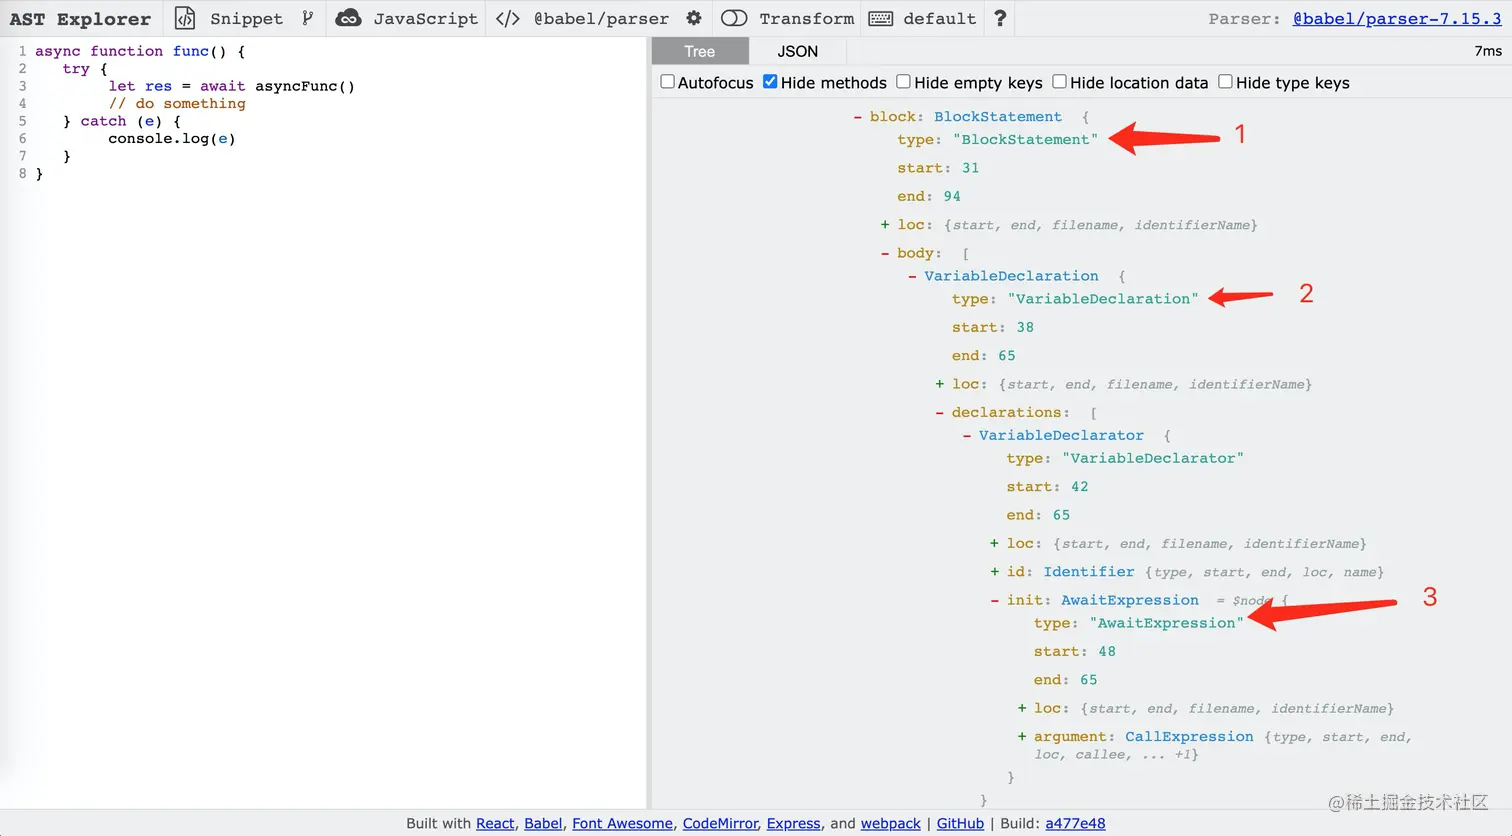Collapse the VariableDeclaration node
Image resolution: width=1512 pixels, height=836 pixels.
click(912, 276)
